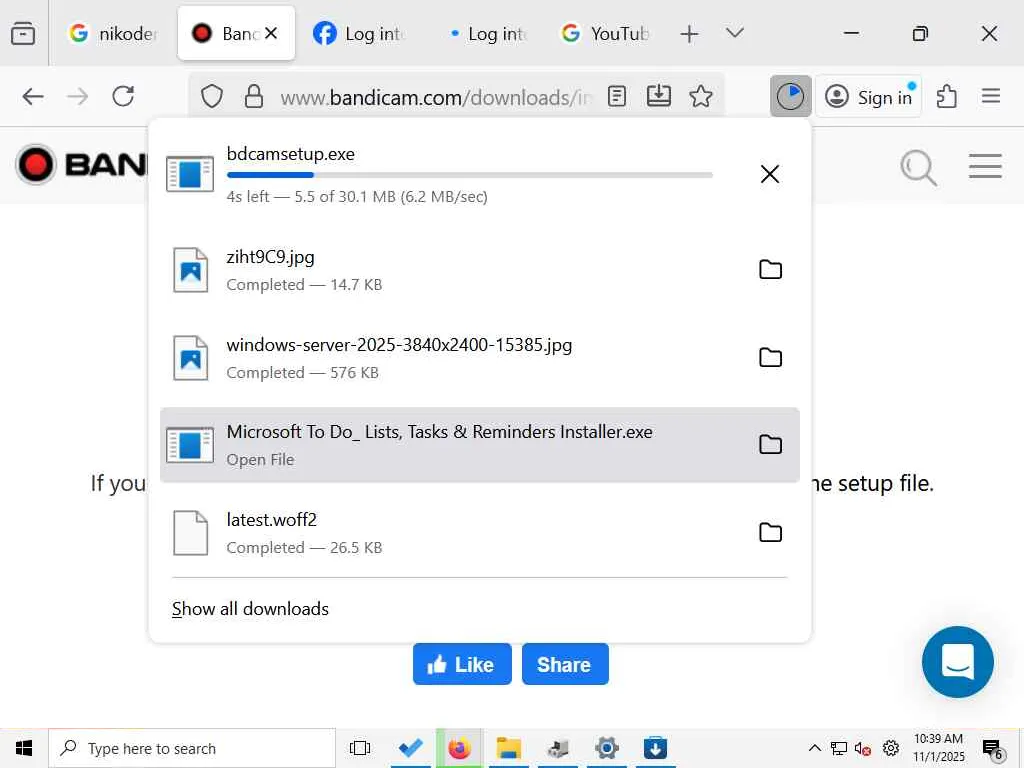Open Task View in taskbar
This screenshot has width=1024, height=768.
[360, 748]
